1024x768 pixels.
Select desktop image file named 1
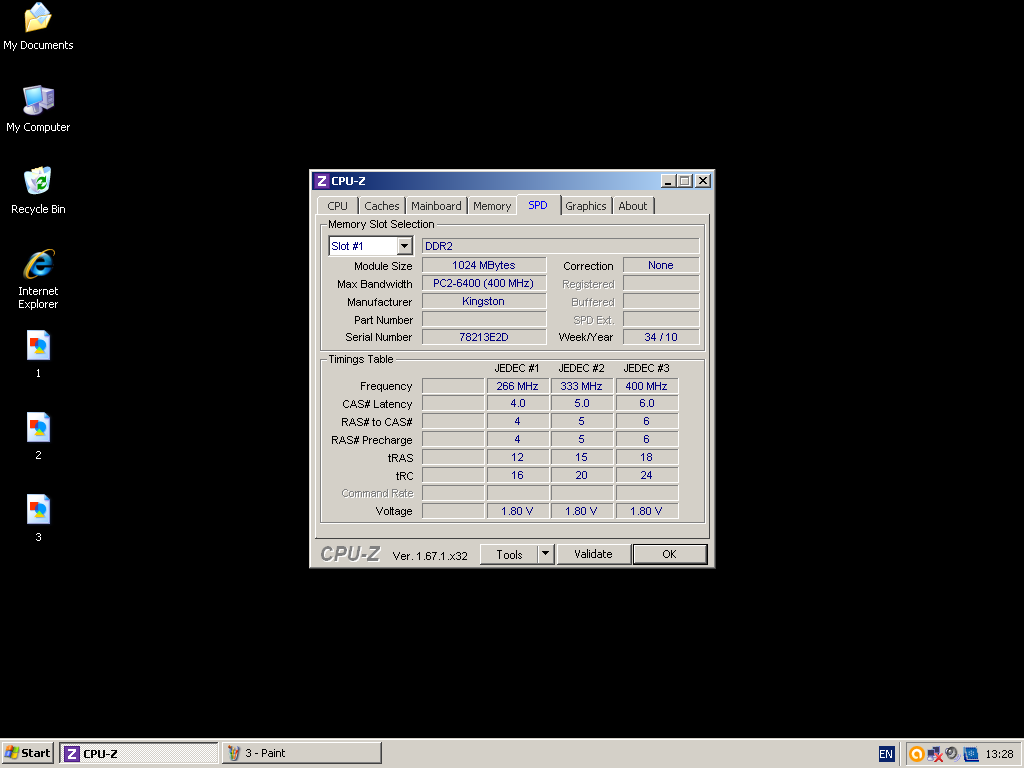38,355
